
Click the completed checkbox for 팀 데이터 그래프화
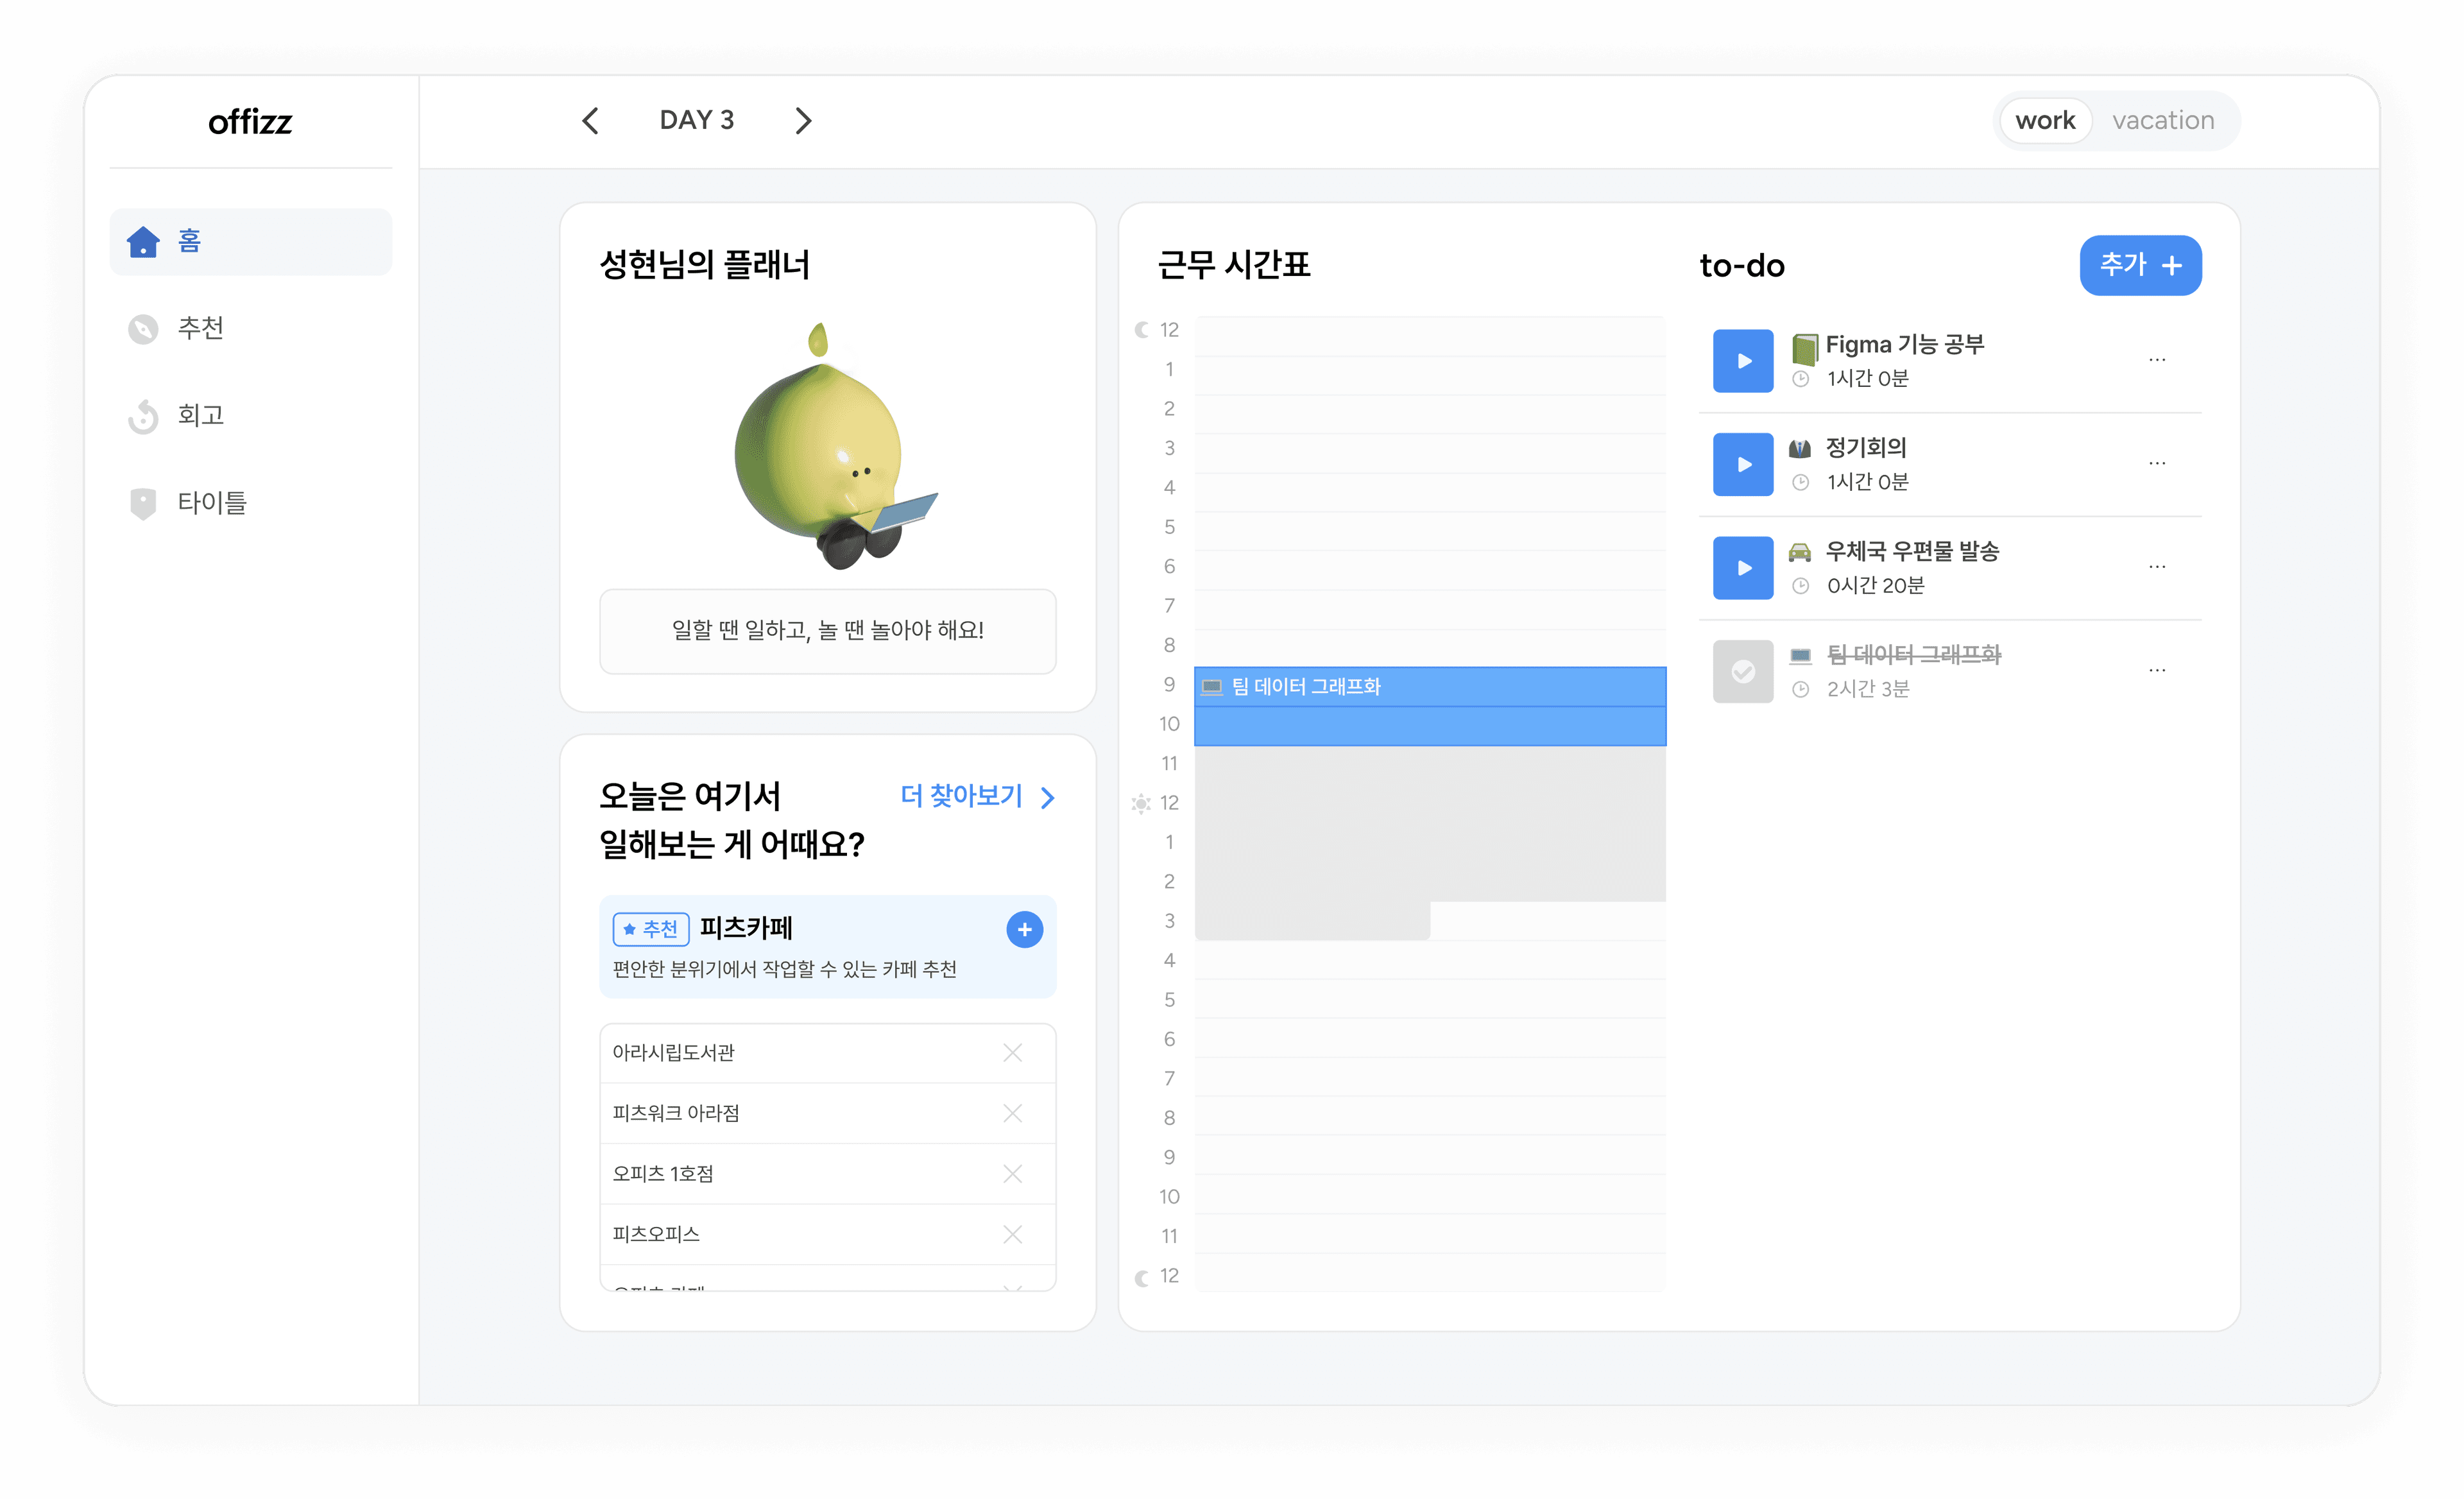pos(1741,669)
